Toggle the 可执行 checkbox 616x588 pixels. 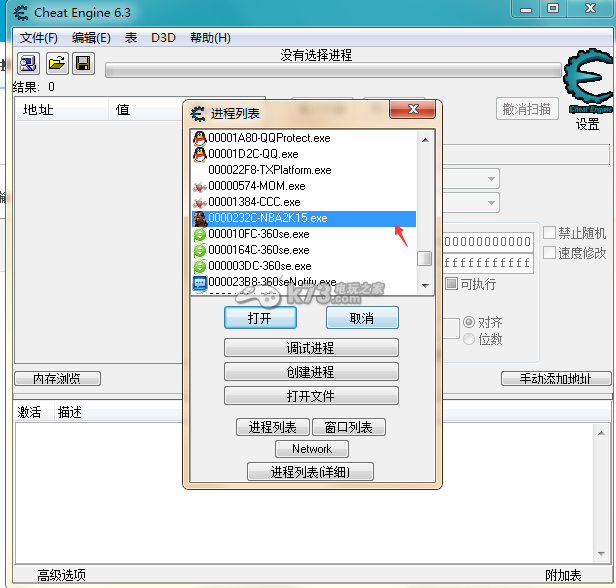click(452, 284)
